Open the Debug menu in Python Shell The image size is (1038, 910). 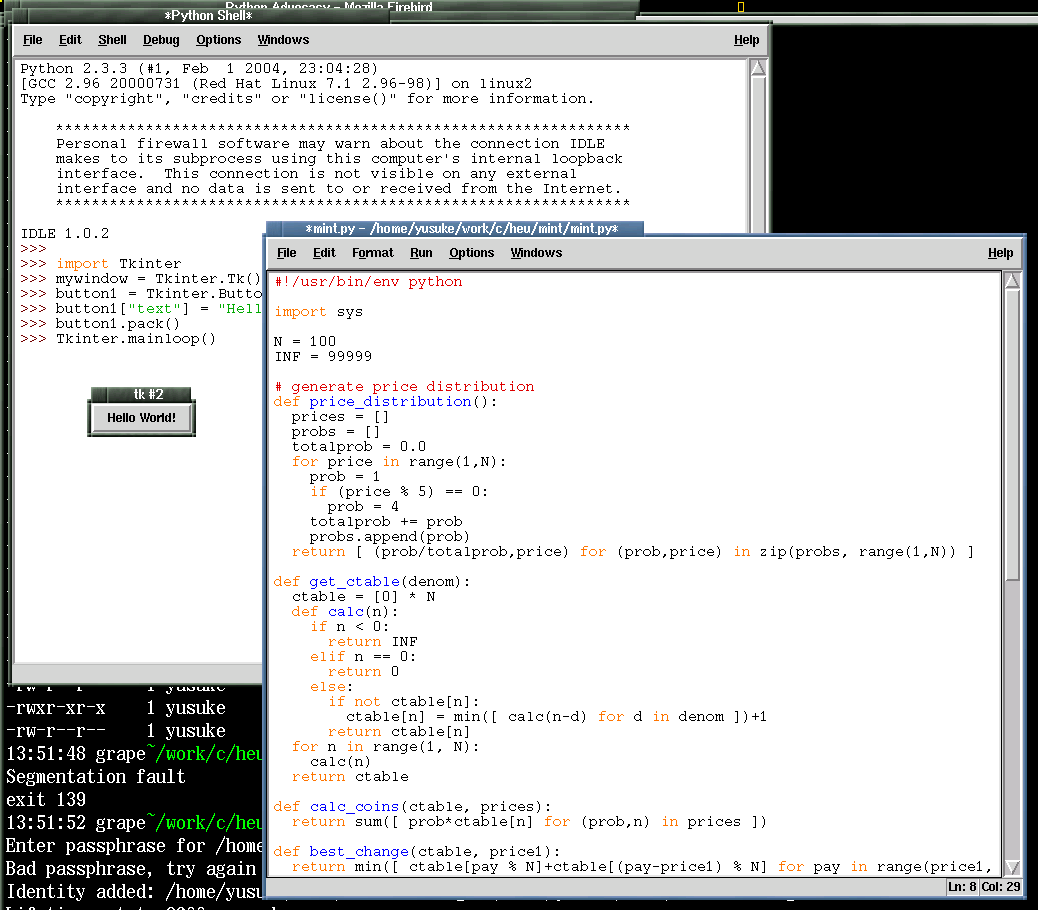(x=161, y=40)
